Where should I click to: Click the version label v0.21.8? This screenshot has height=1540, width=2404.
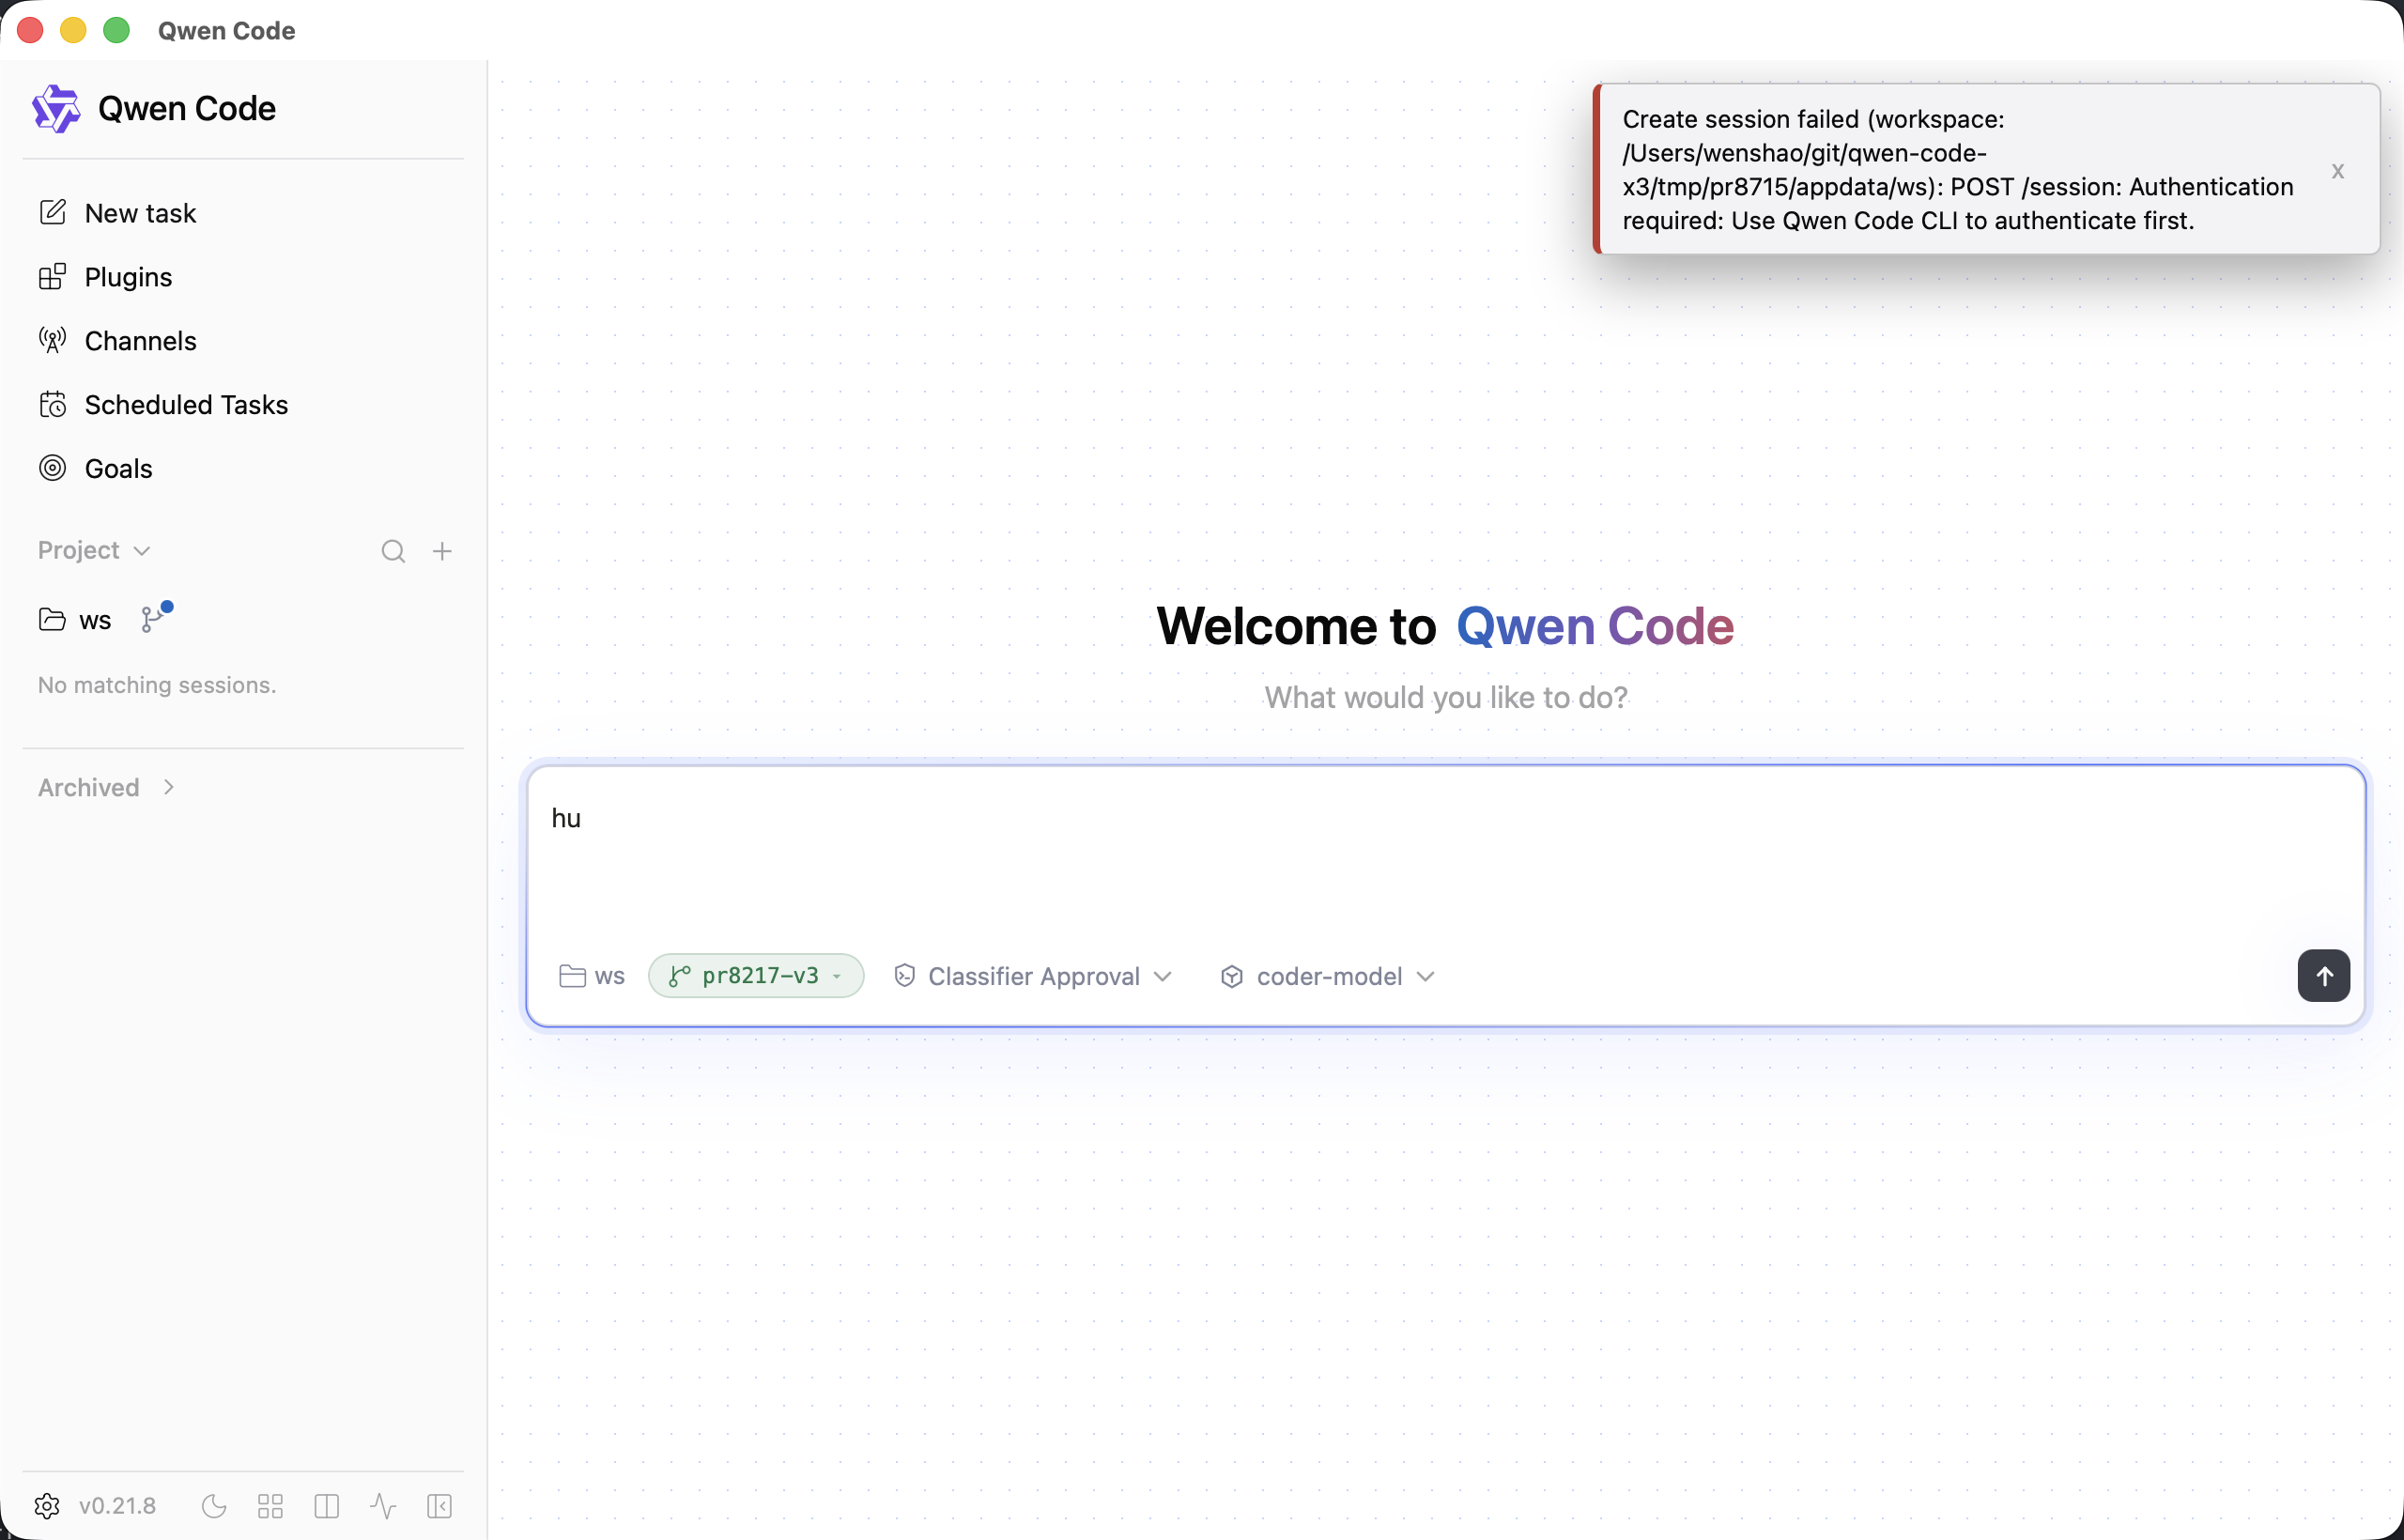[117, 1506]
